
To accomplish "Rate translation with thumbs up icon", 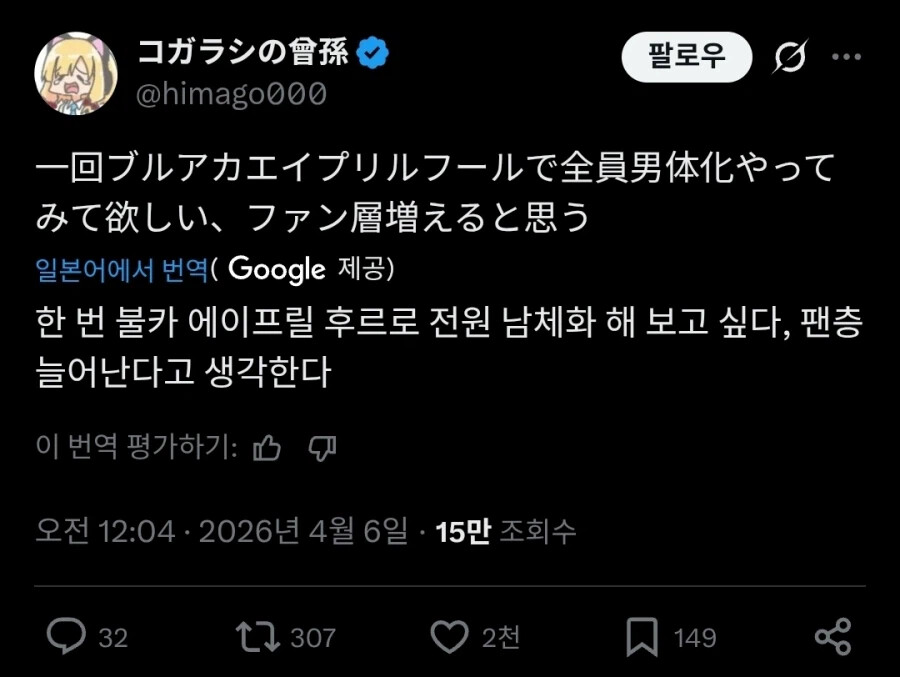I will click(267, 447).
